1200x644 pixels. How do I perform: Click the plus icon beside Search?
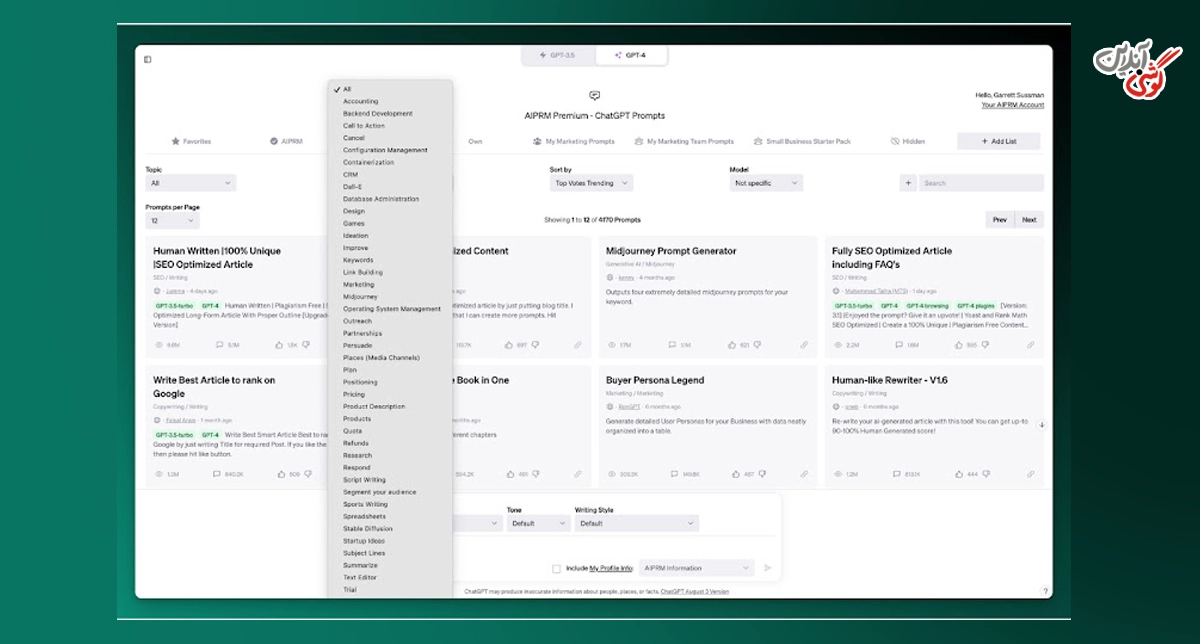click(908, 183)
